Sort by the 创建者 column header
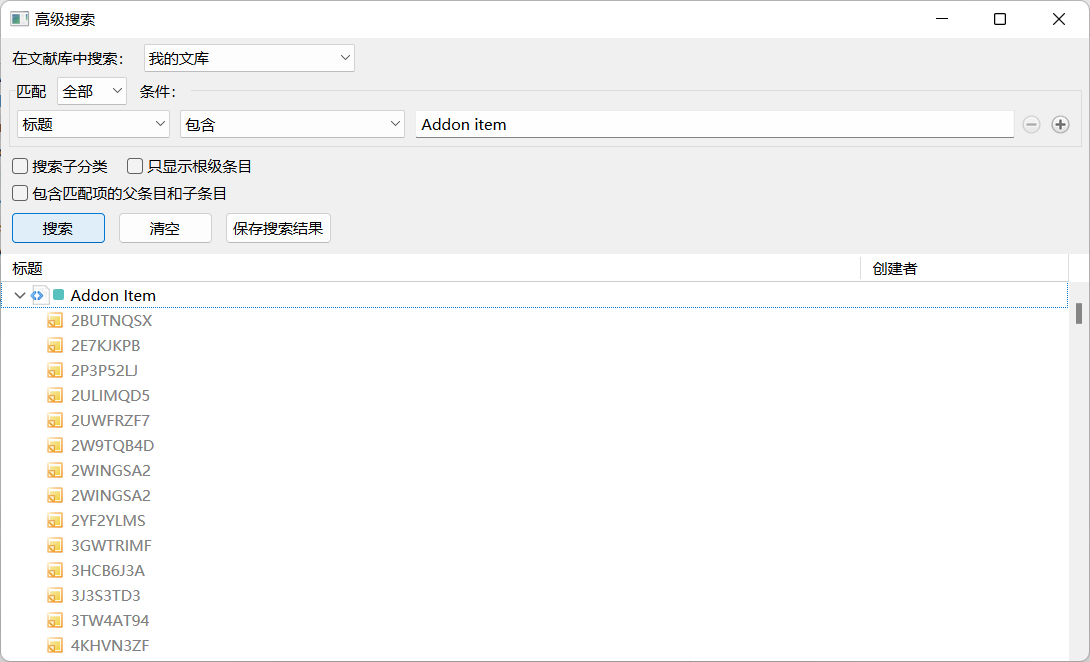This screenshot has height=662, width=1090. pos(964,268)
